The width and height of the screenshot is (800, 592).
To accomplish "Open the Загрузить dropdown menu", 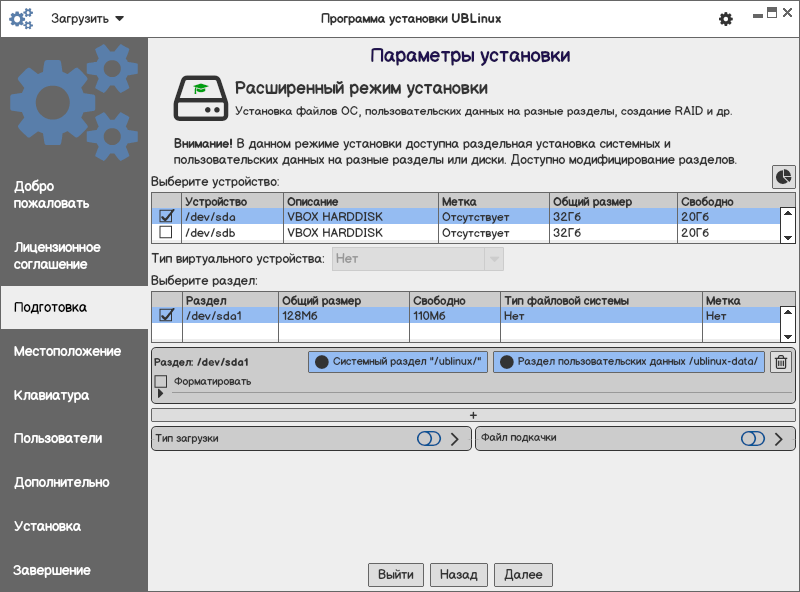I will [87, 19].
